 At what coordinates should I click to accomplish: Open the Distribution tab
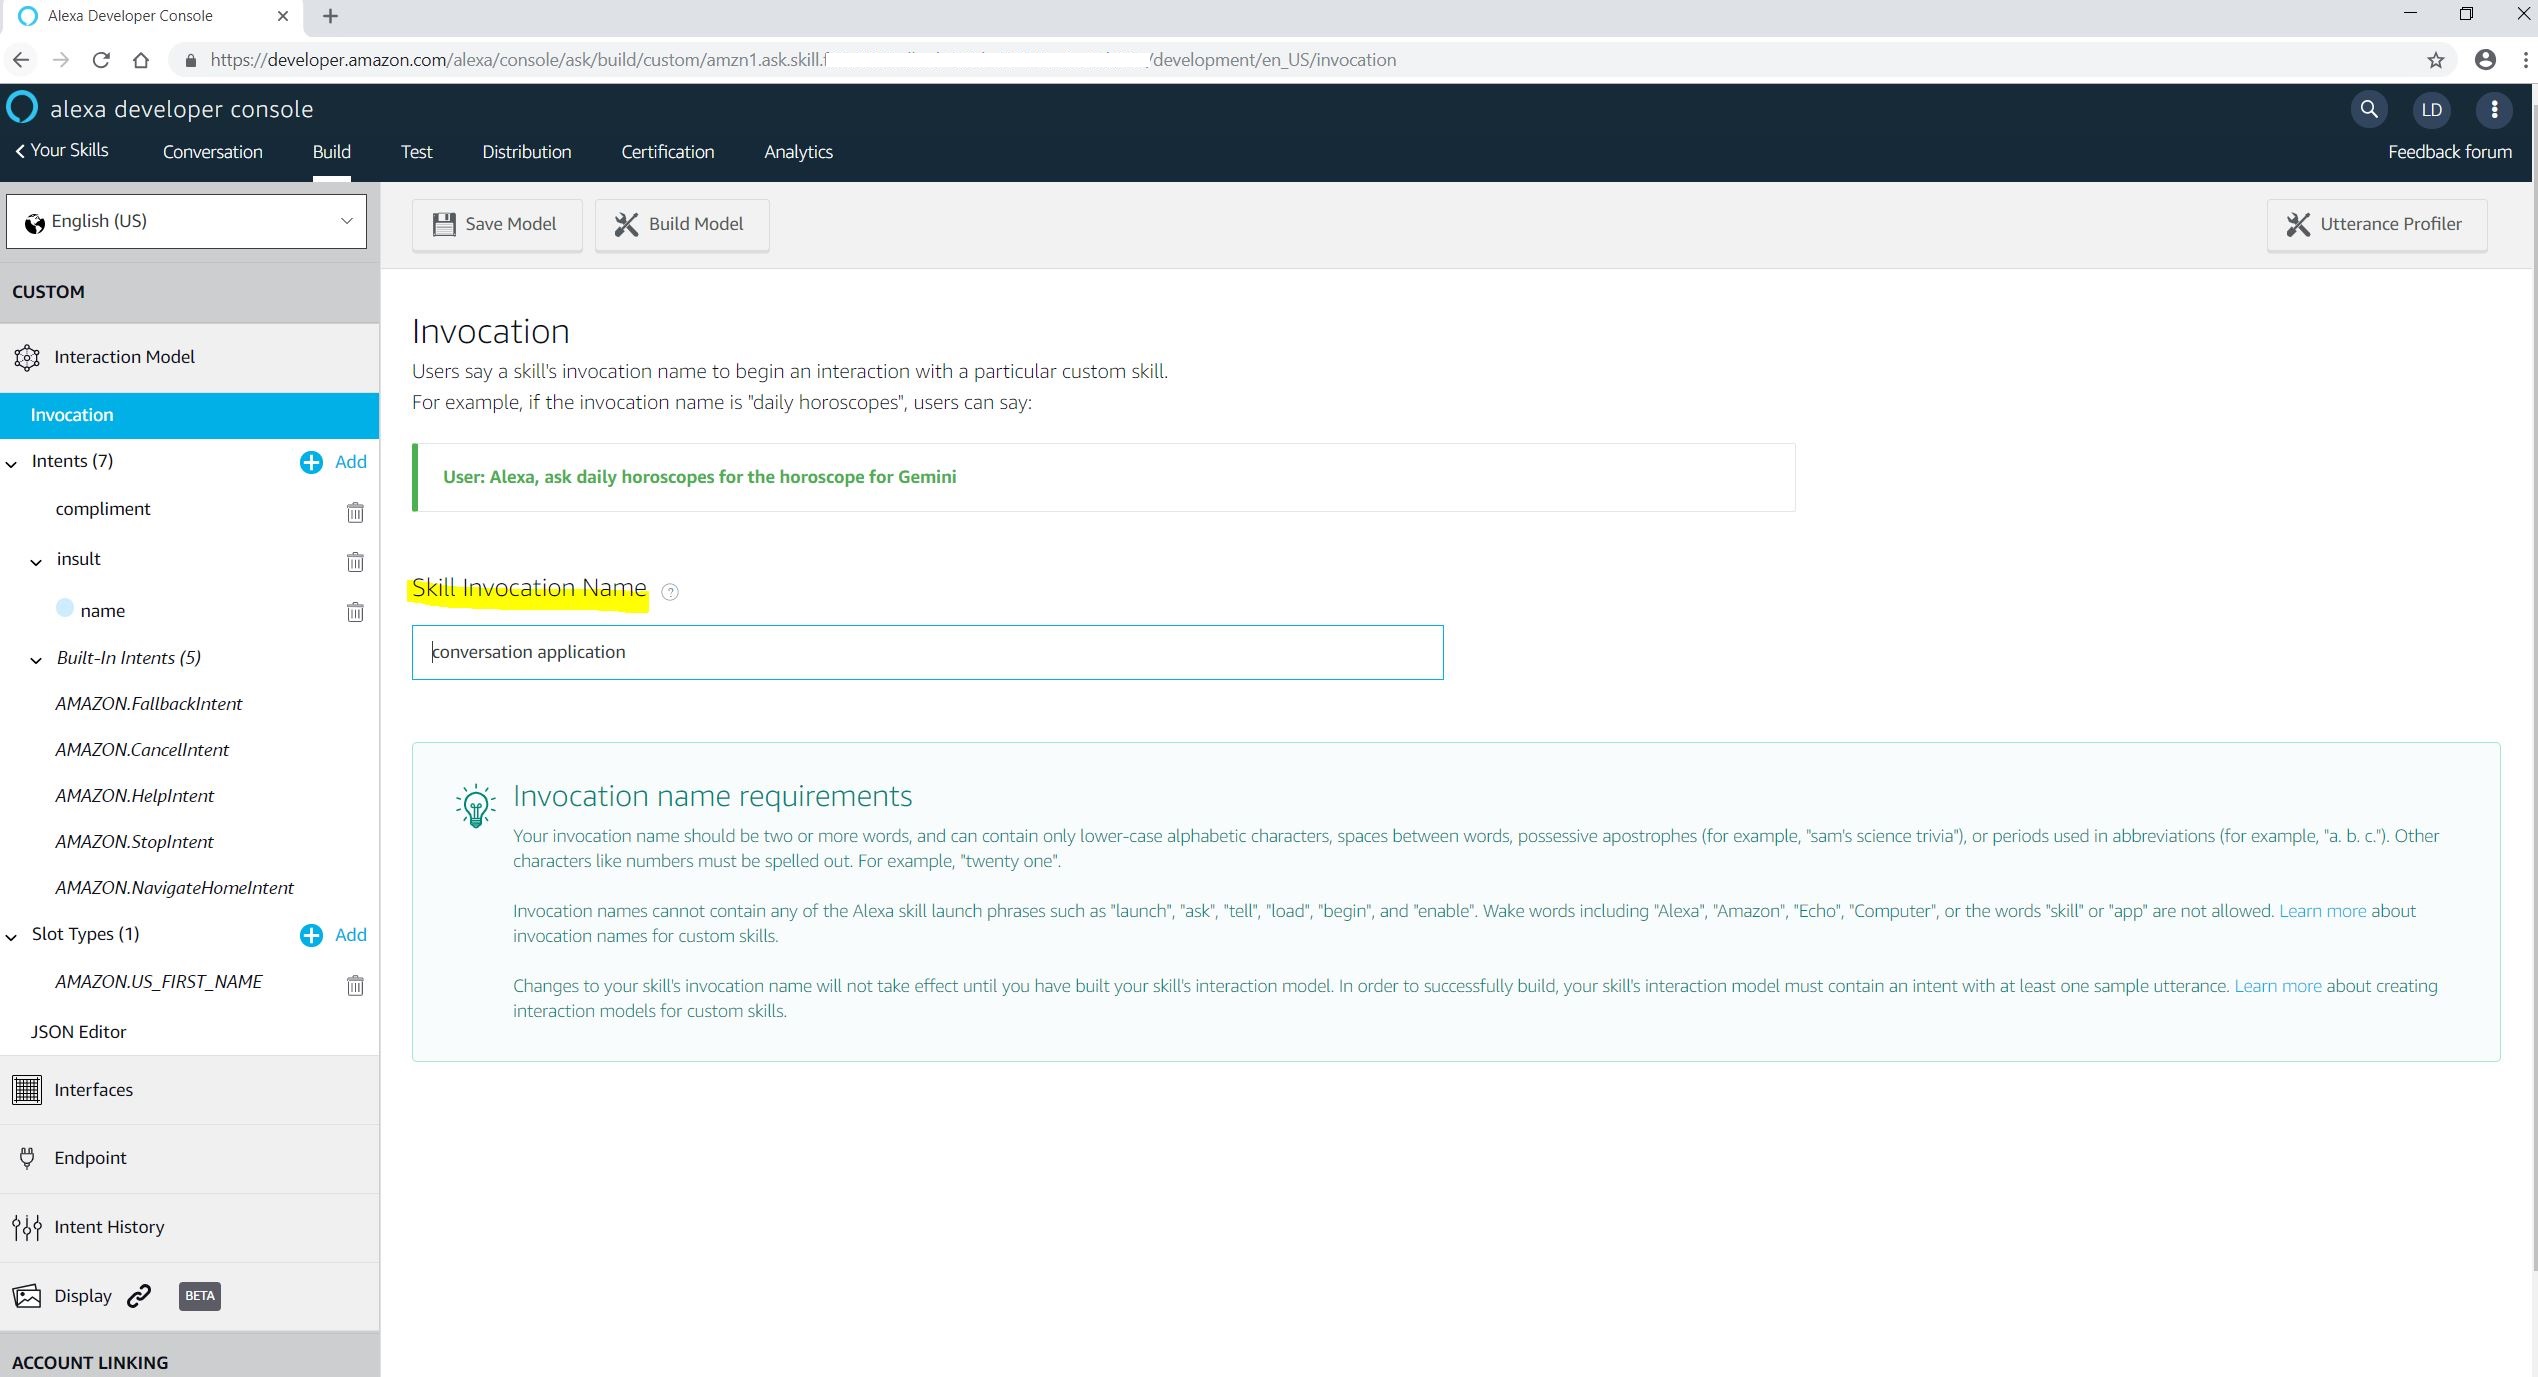[526, 152]
